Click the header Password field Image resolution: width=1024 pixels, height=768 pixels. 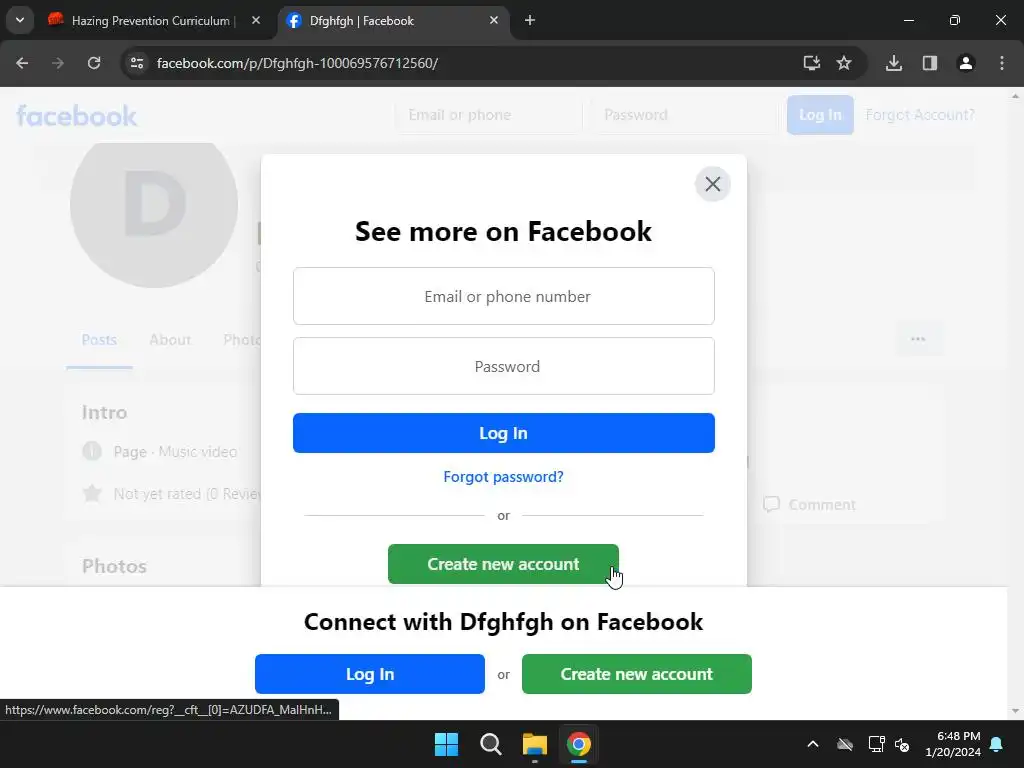tap(684, 115)
